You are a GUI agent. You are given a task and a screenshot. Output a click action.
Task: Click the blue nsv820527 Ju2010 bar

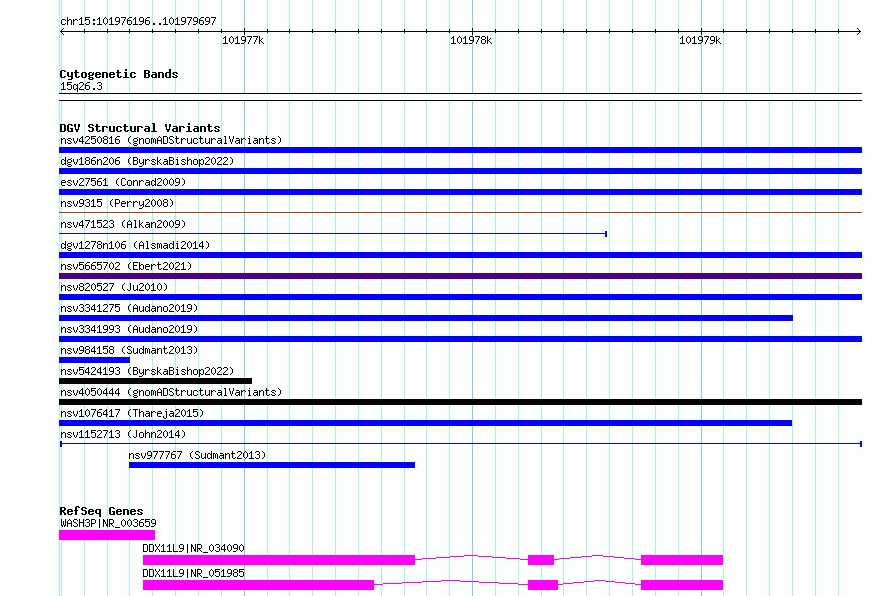(x=460, y=297)
